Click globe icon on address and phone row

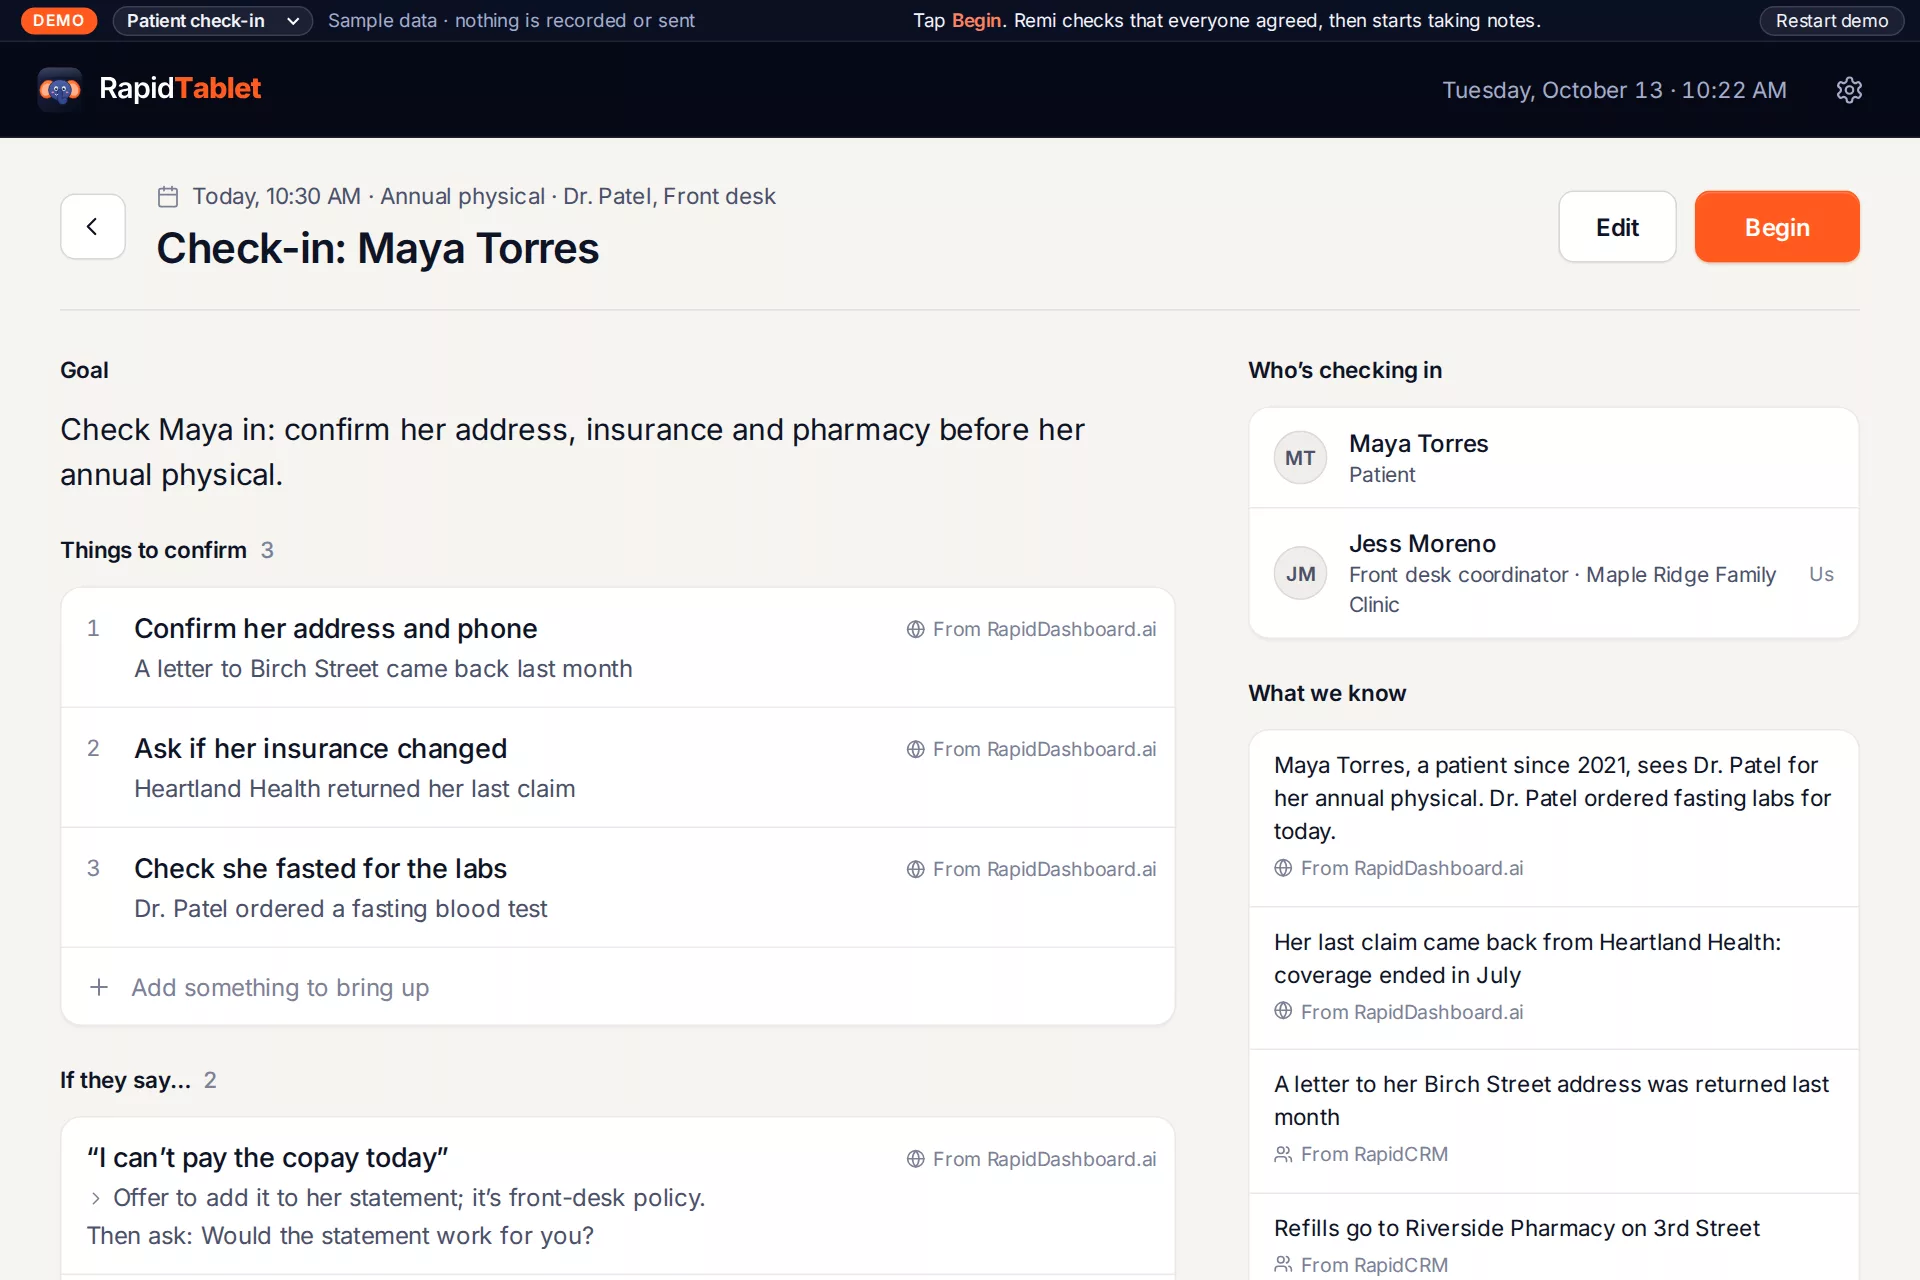point(915,629)
